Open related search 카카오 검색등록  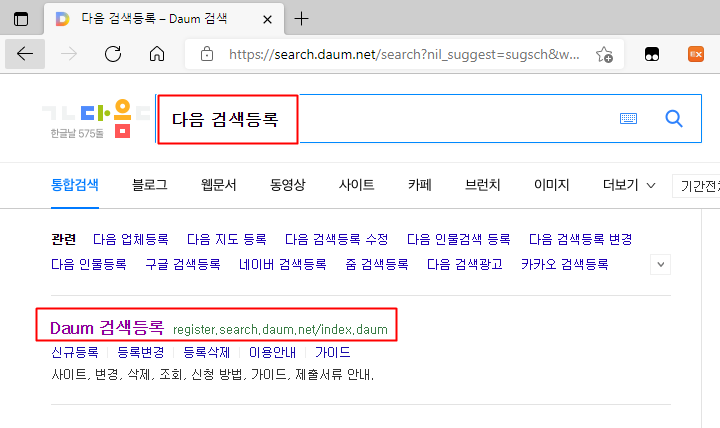point(564,265)
